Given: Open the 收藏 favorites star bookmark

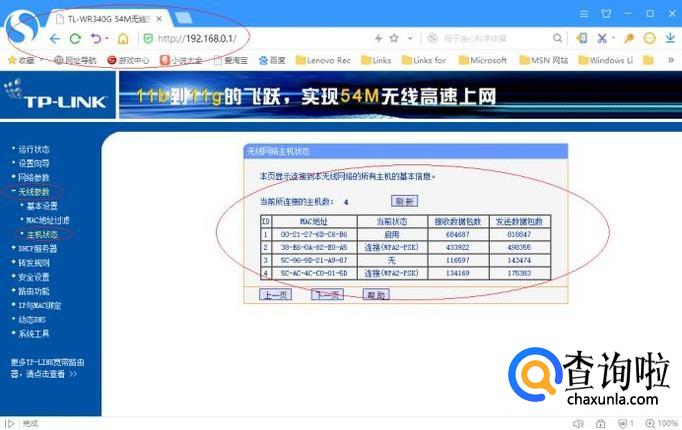Looking at the screenshot, I should point(21,60).
